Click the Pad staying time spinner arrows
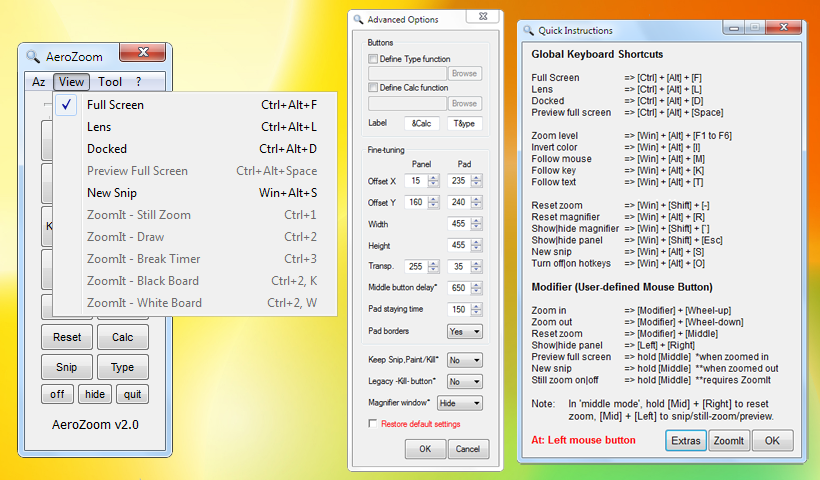The width and height of the screenshot is (820, 480). (476, 310)
